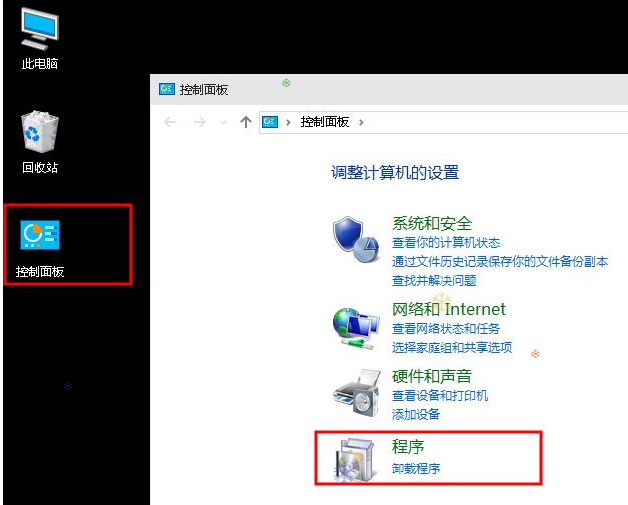Viewport: 628px width, 505px height.
Task: Click the 控制面板 desktop shortcut icon
Action: pos(40,236)
